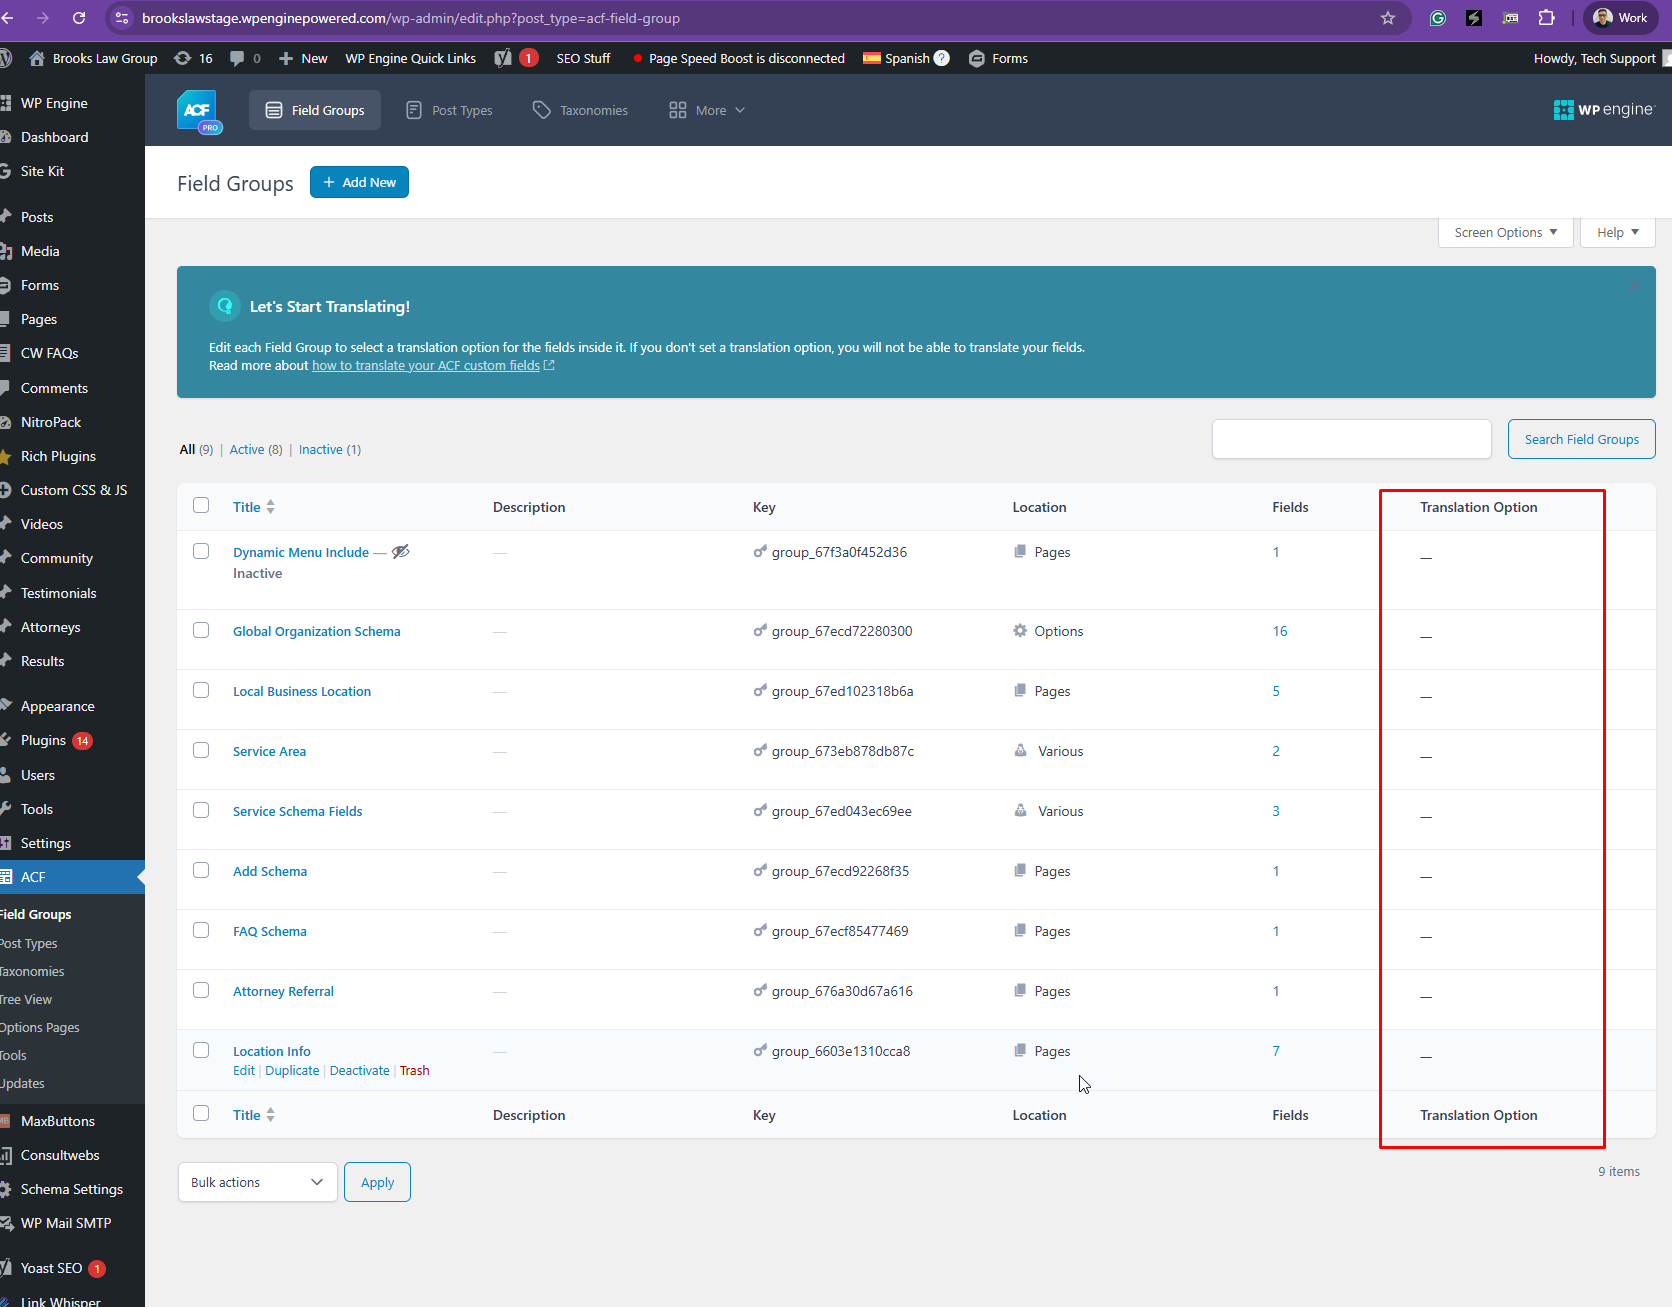
Task: Click the Options gear icon in Location column
Action: point(1020,631)
